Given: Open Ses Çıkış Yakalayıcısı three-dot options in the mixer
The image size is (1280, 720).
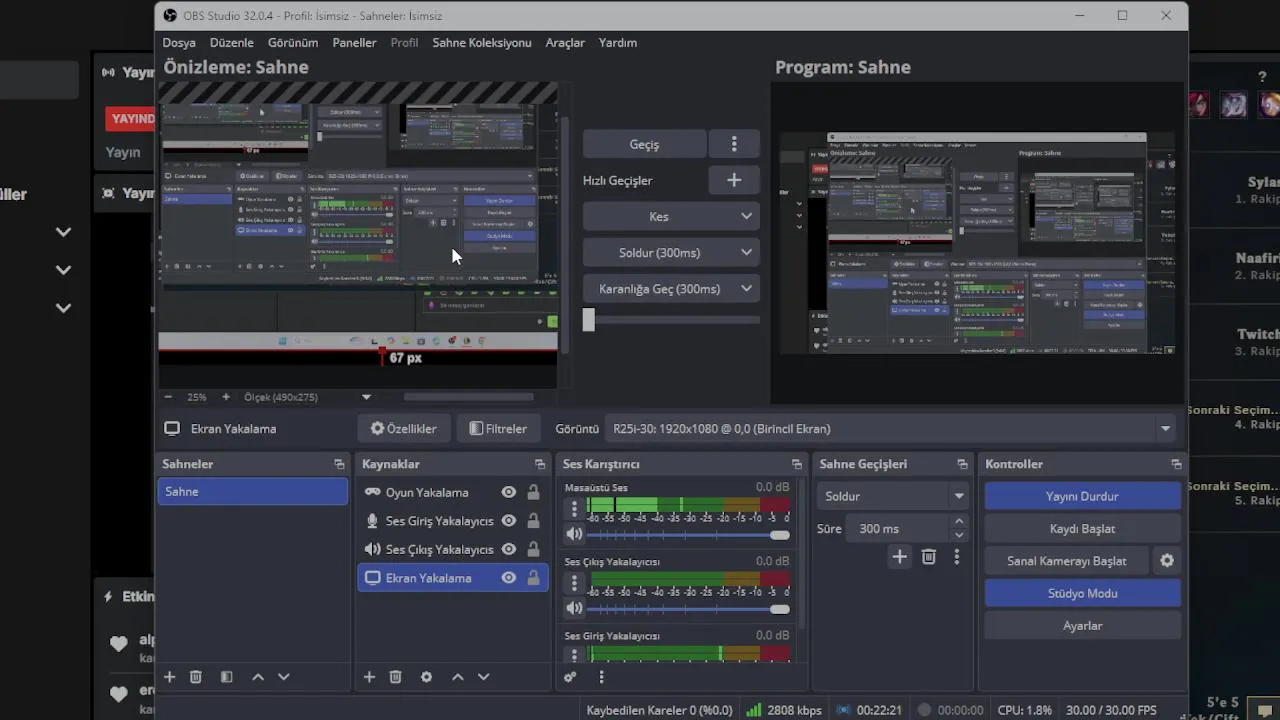Looking at the screenshot, I should 574,583.
